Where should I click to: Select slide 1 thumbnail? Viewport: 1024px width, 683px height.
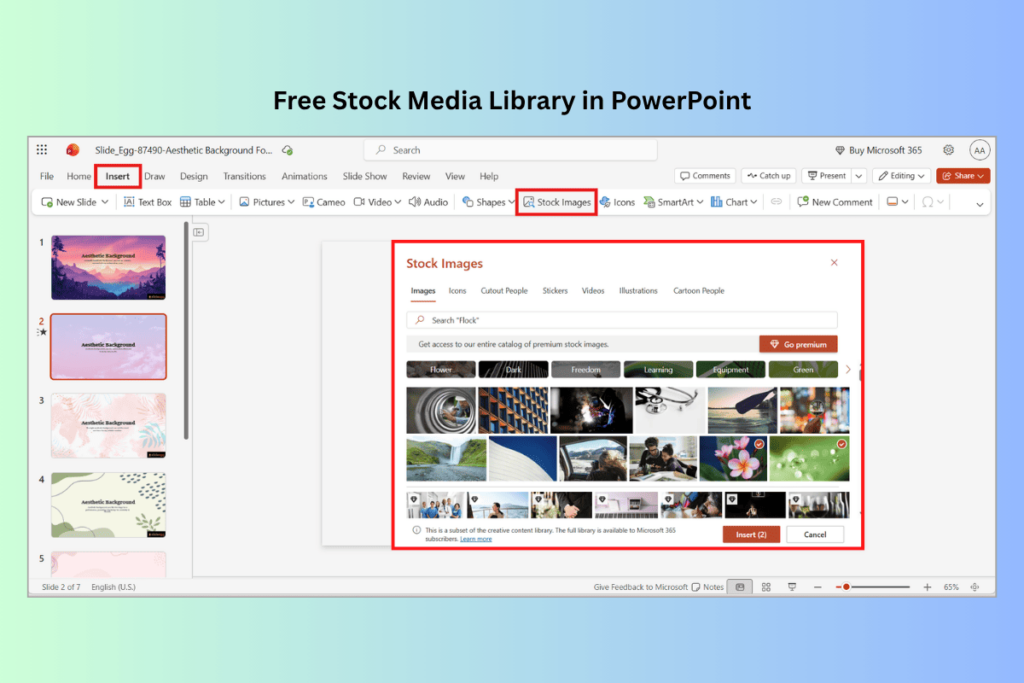[x=108, y=268]
